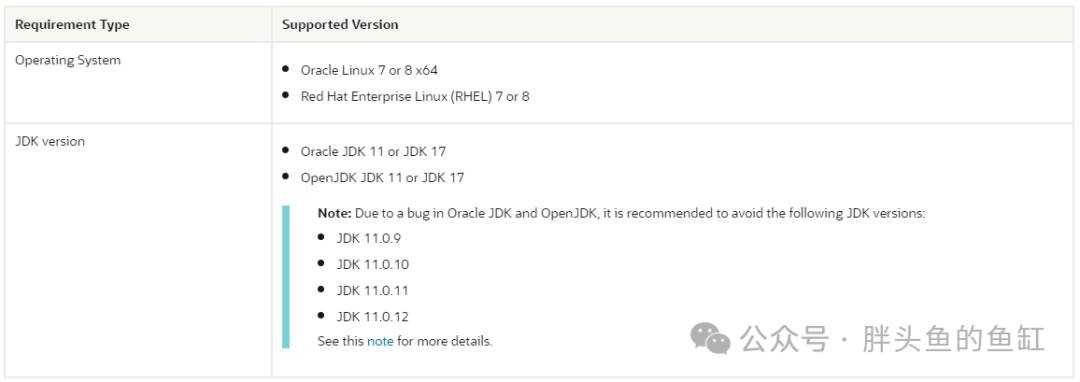Click the JDK version row label
The image size is (1080, 382).
(x=50, y=141)
